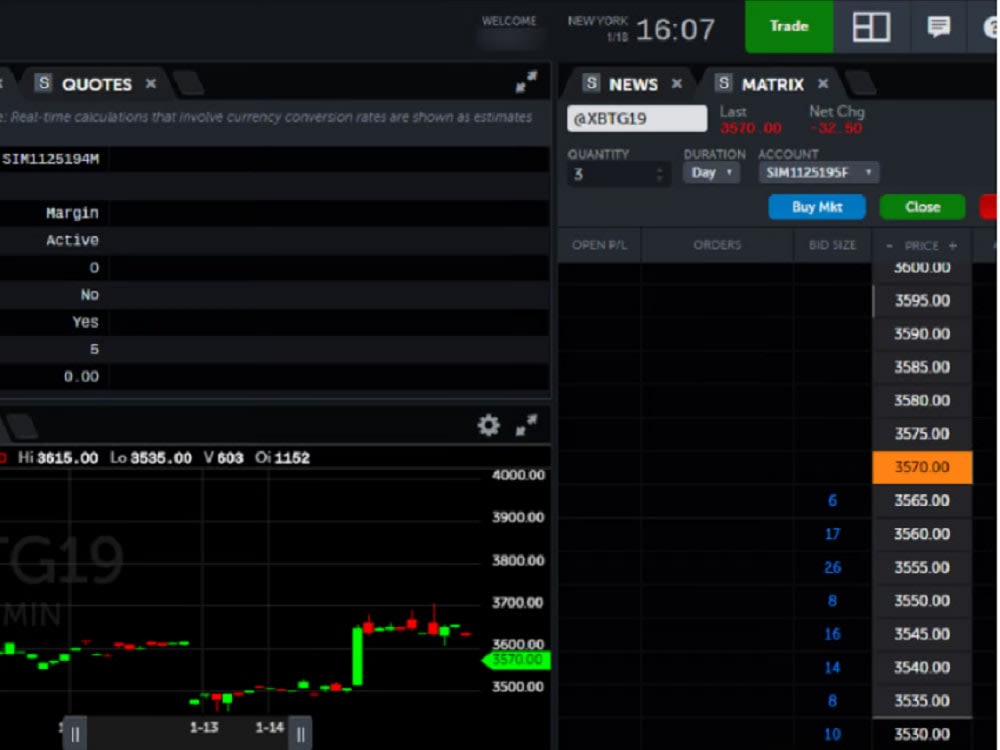Click the 3555.00 price row

point(922,568)
